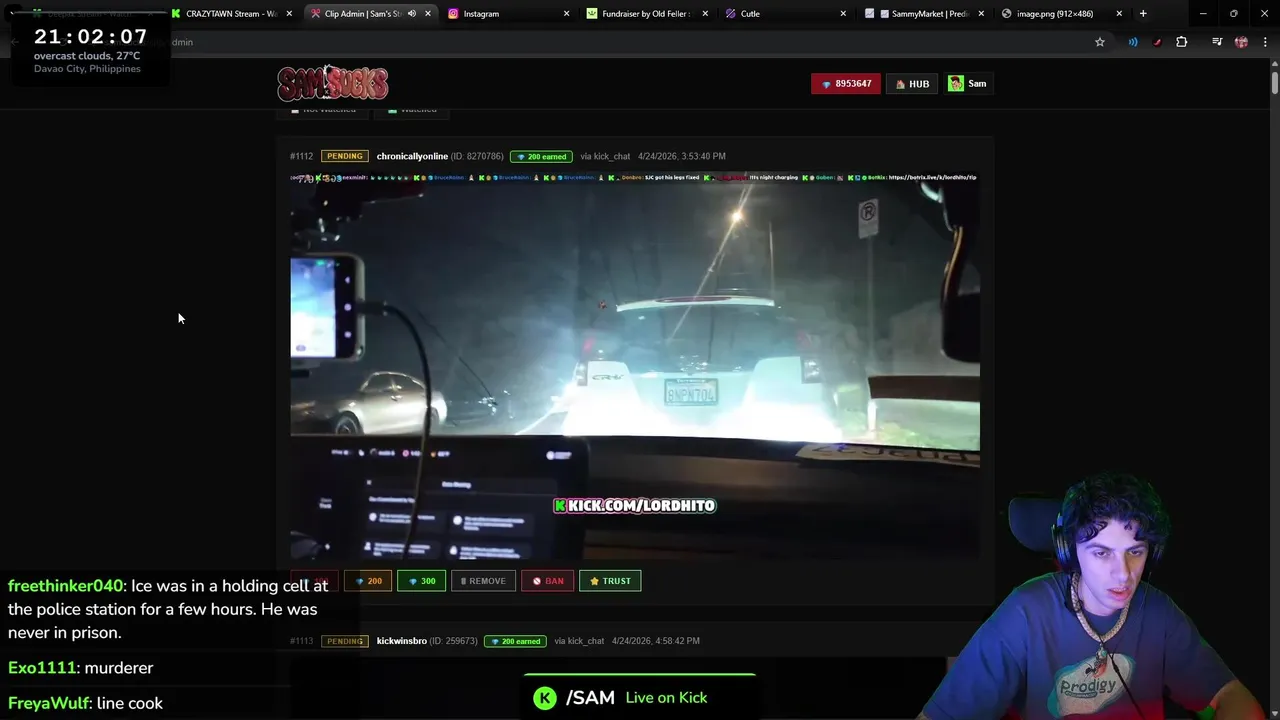This screenshot has height=720, width=1280.
Task: Close the Instagram tab
Action: coord(566,14)
